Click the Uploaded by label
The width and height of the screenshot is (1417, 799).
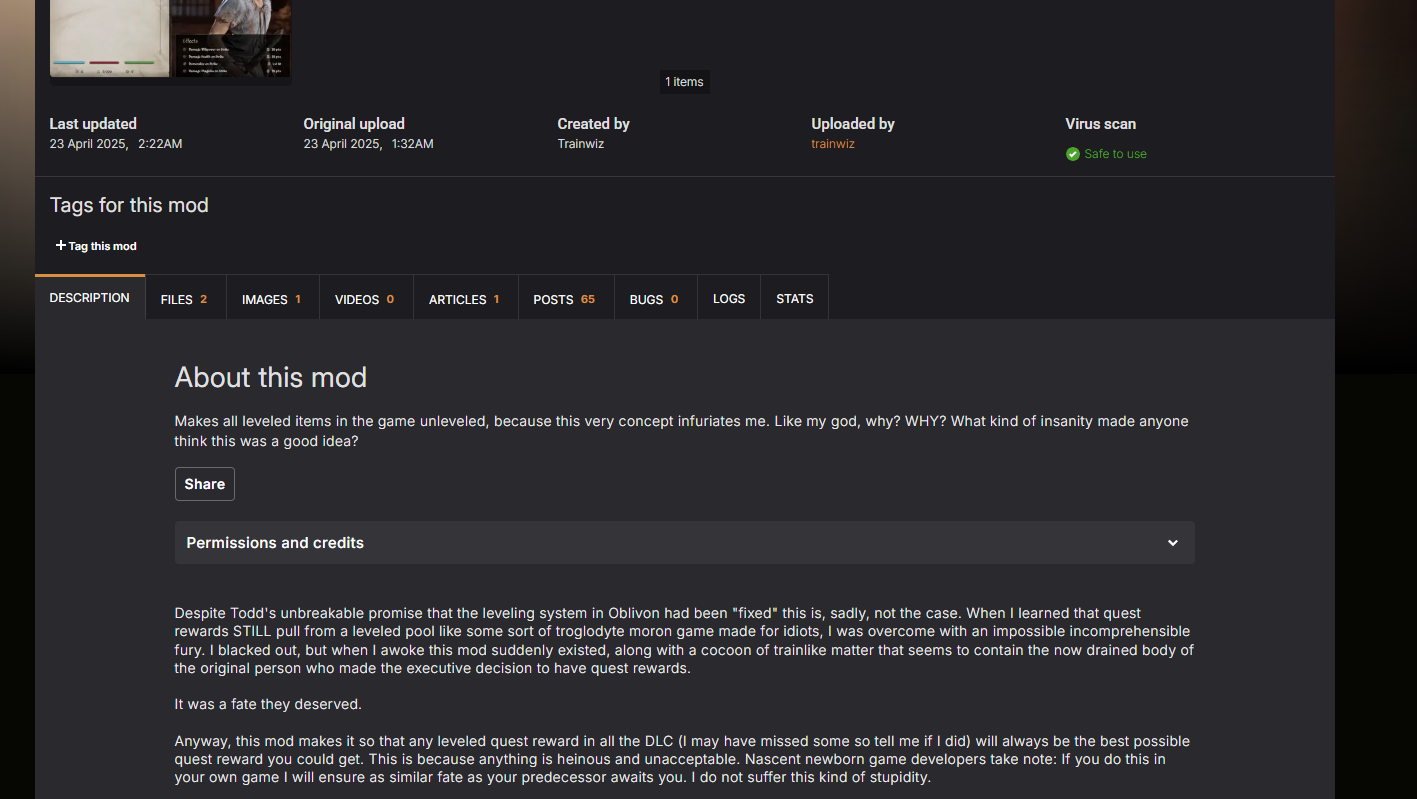pos(853,124)
